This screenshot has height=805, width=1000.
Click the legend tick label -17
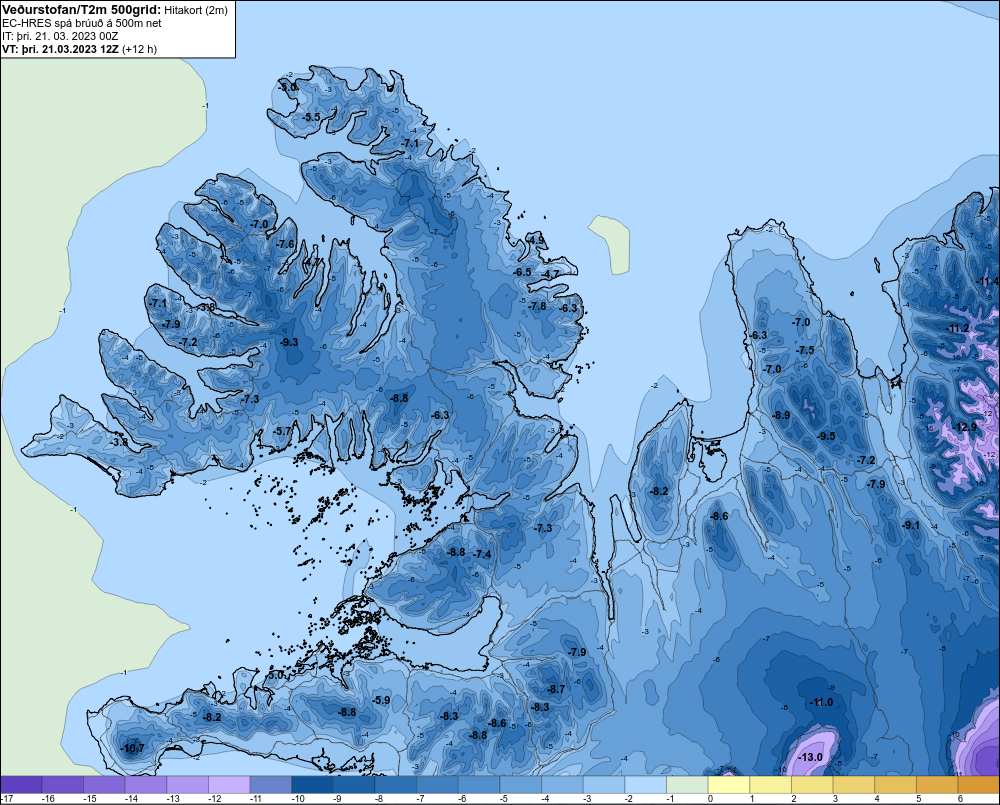[x=6, y=799]
